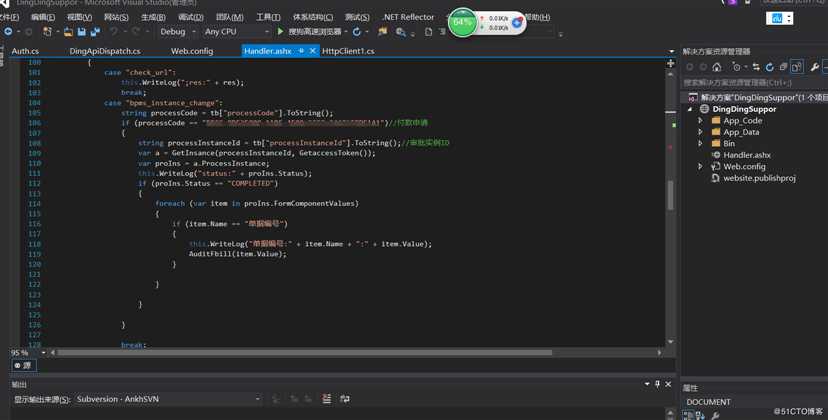
Task: Click the horizontal scrollbar of code editor
Action: (x=304, y=352)
